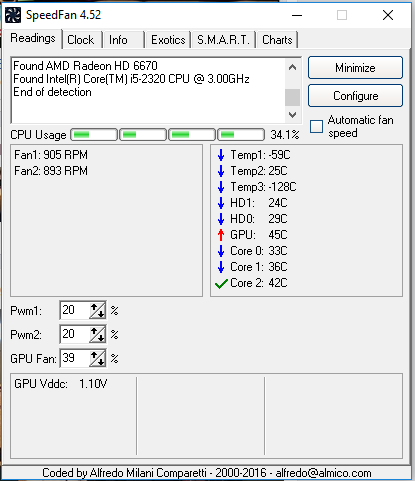Viewport: 415px width, 481px height.
Task: Switch to the Exotics tab
Action: 168,40
